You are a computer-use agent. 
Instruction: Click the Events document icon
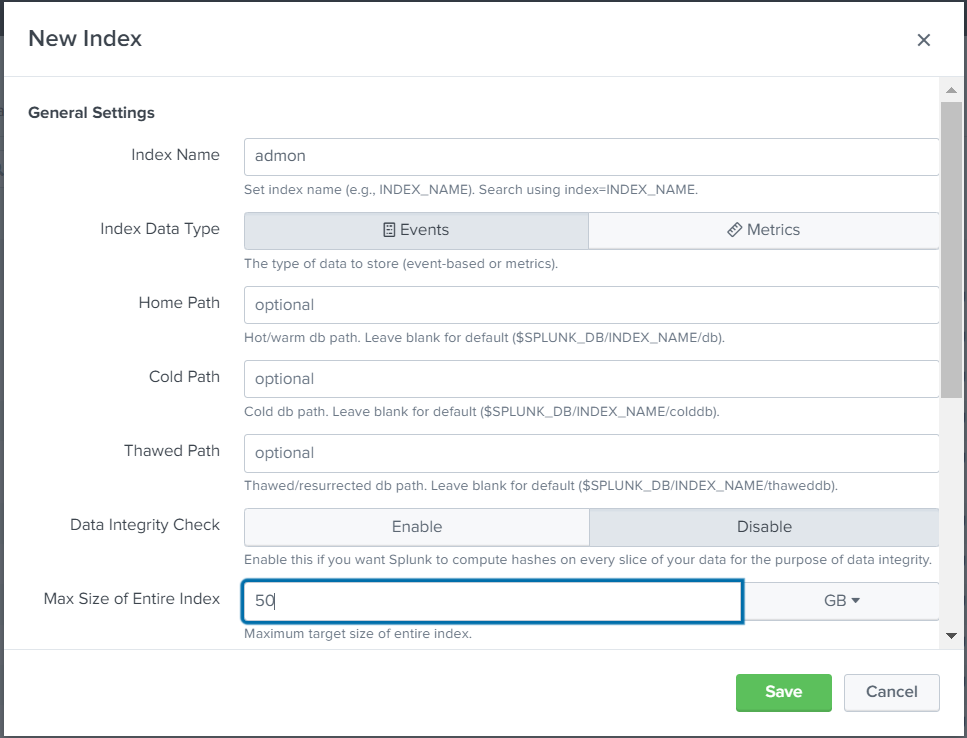(390, 230)
